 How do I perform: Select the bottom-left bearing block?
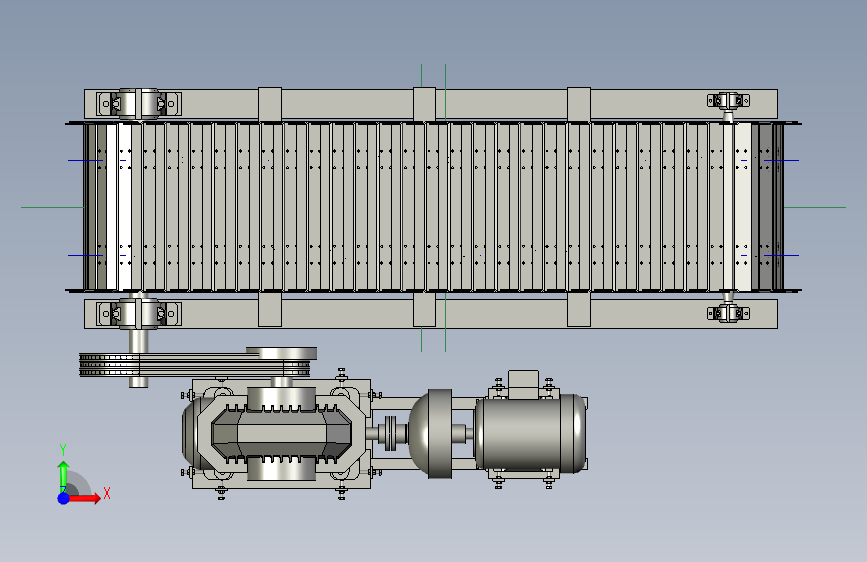click(x=138, y=314)
